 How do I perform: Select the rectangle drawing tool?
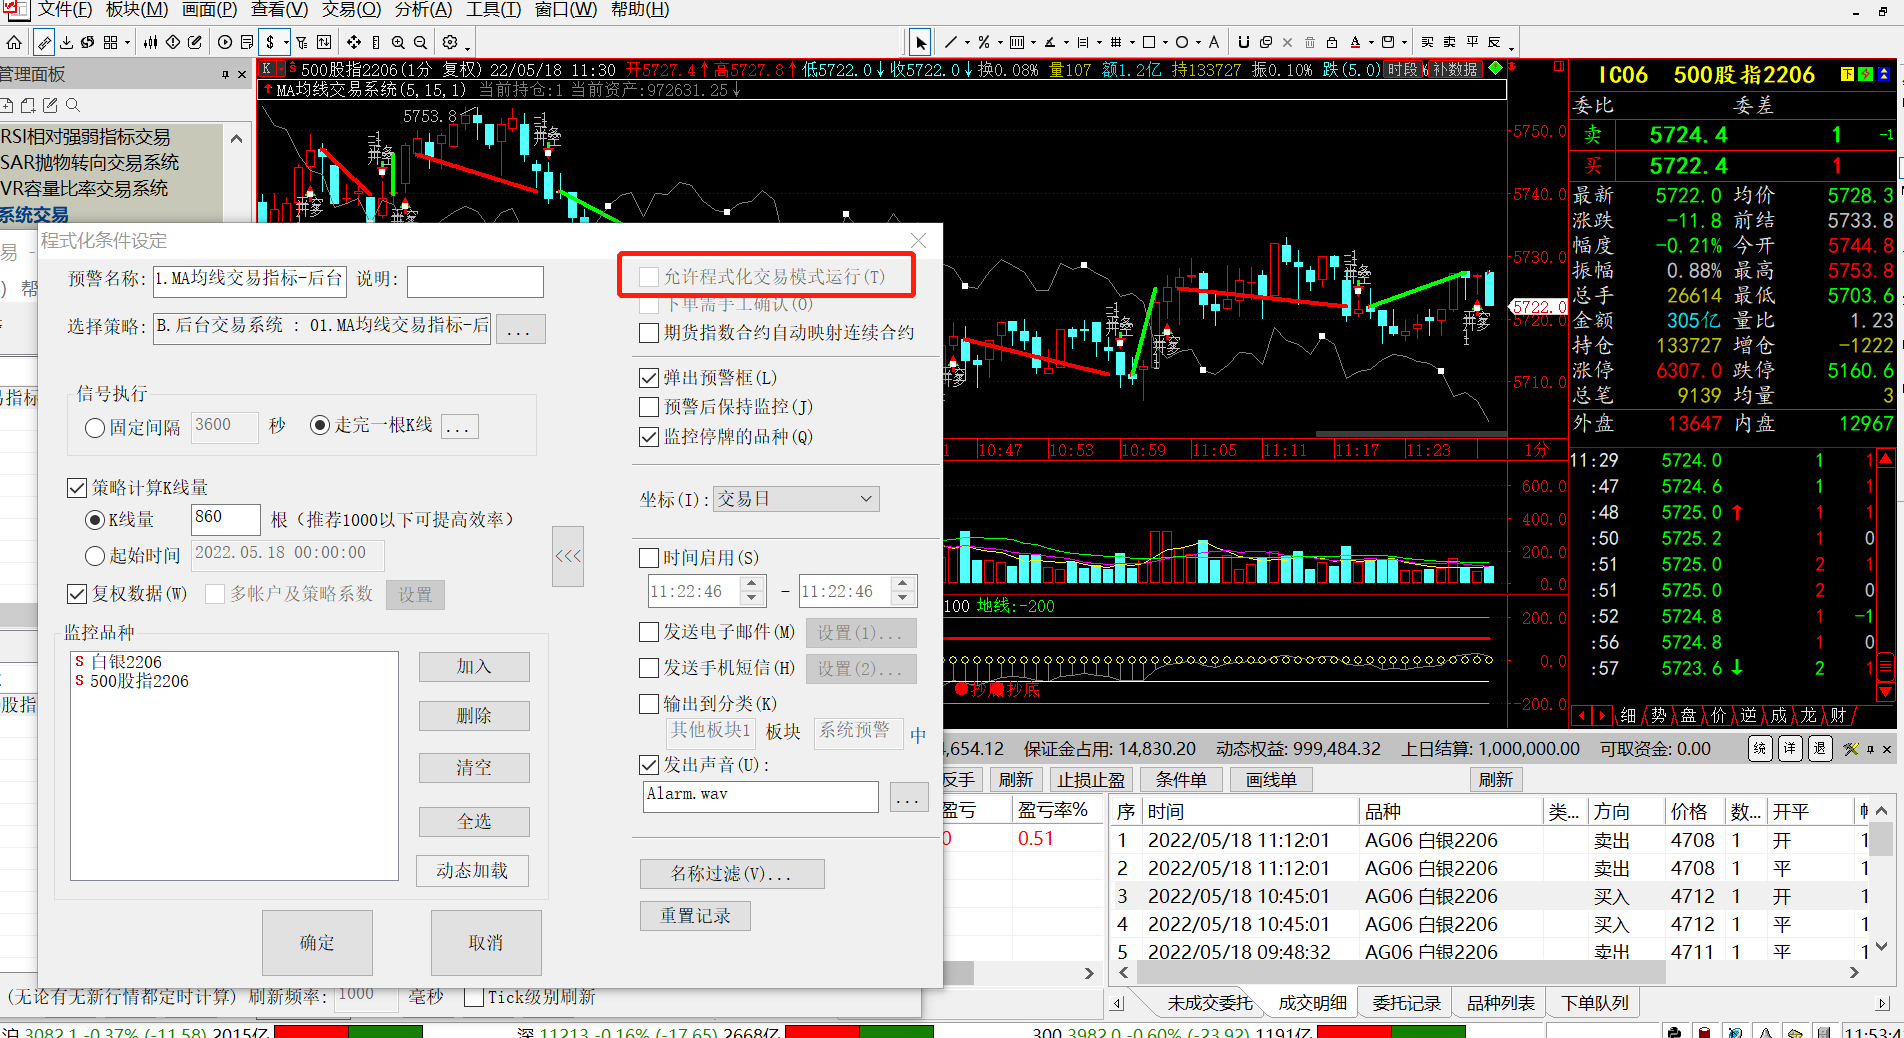(1149, 42)
